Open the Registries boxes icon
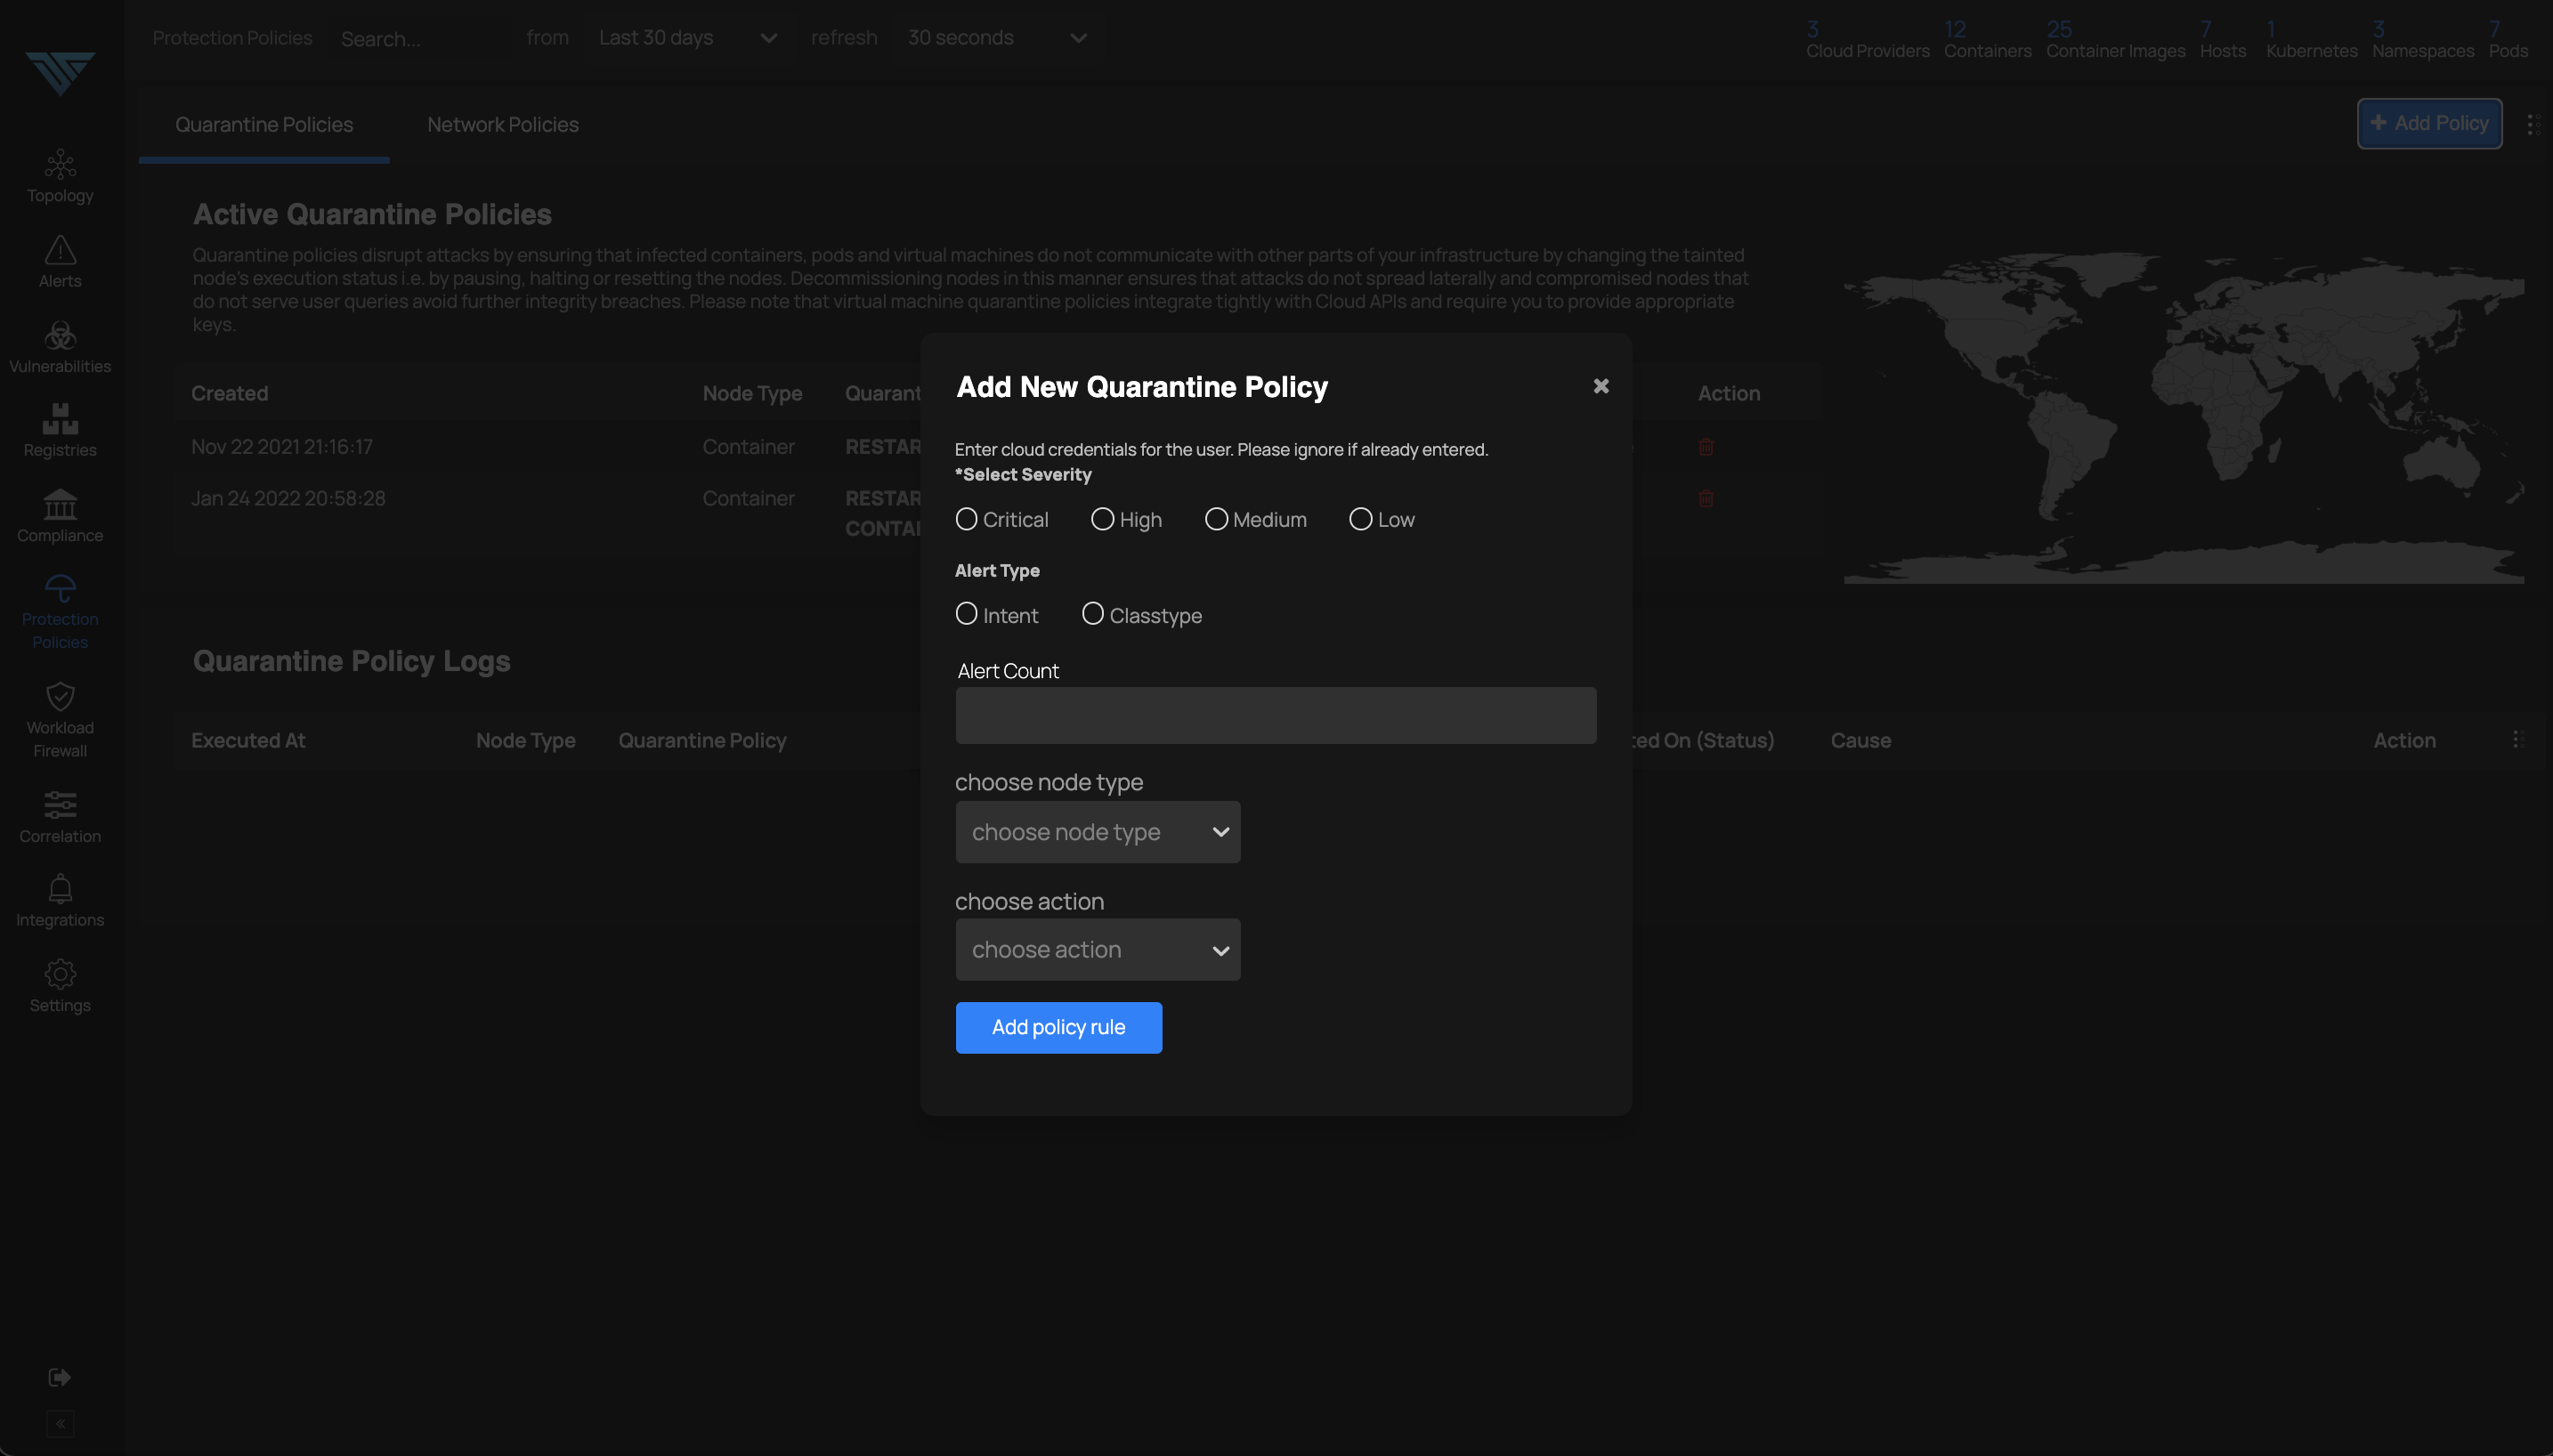The height and width of the screenshot is (1456, 2553). 60,419
